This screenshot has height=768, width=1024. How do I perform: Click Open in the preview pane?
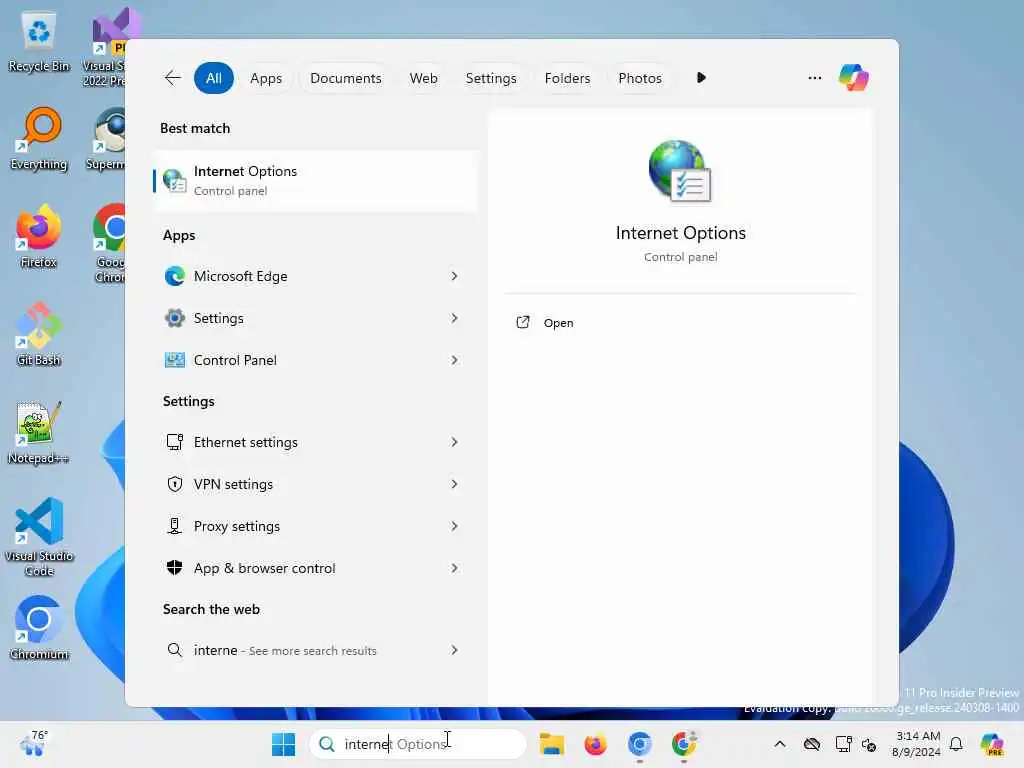558,323
